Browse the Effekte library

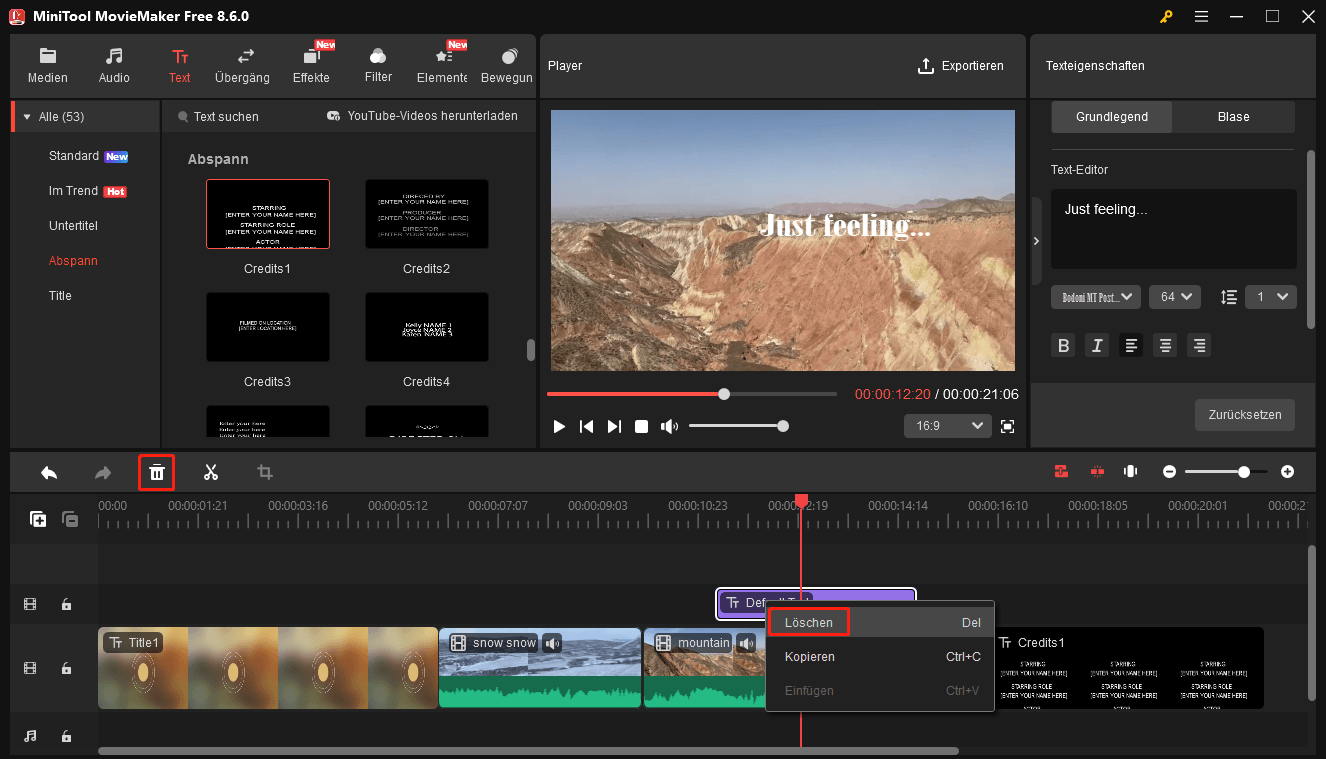[x=310, y=65]
